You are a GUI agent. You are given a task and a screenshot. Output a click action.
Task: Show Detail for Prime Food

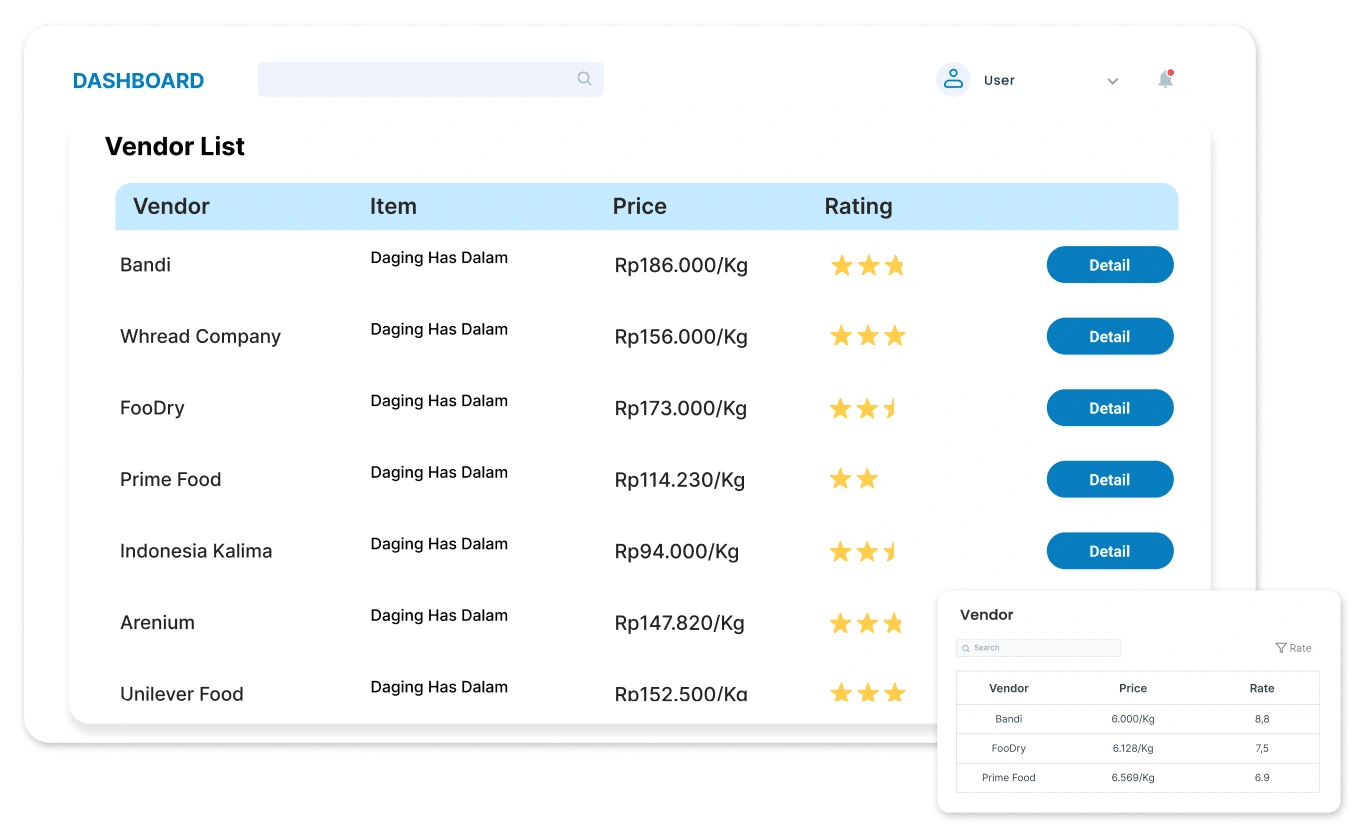1109,479
